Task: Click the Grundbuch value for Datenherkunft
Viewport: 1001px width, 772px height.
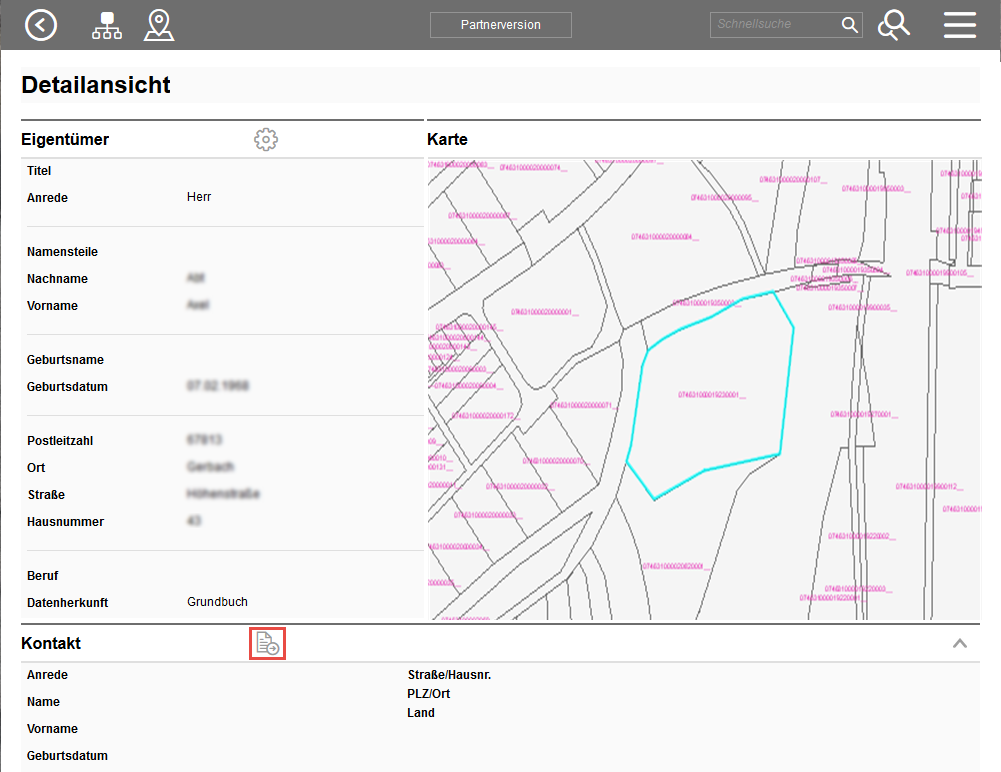Action: coord(217,602)
